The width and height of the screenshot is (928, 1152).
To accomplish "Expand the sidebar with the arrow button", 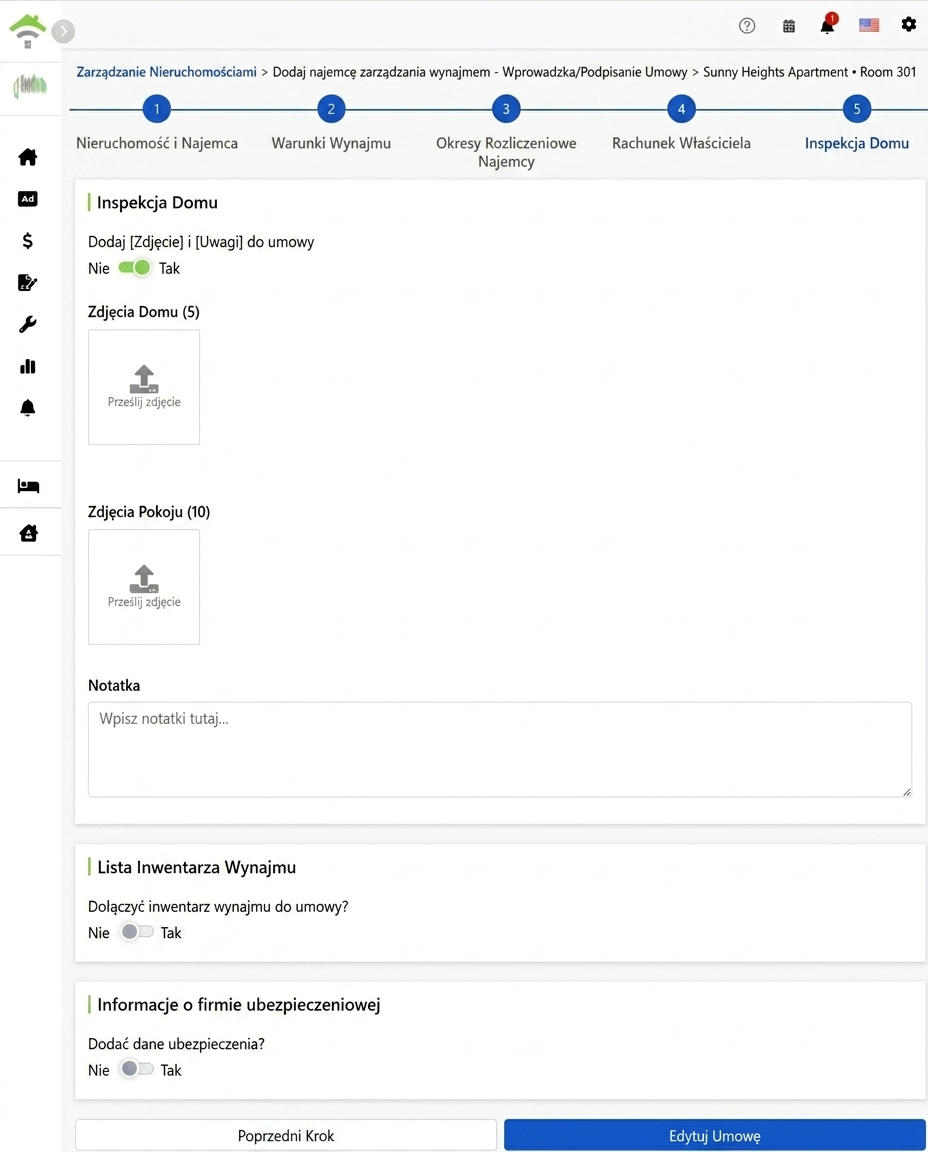I will coord(63,31).
